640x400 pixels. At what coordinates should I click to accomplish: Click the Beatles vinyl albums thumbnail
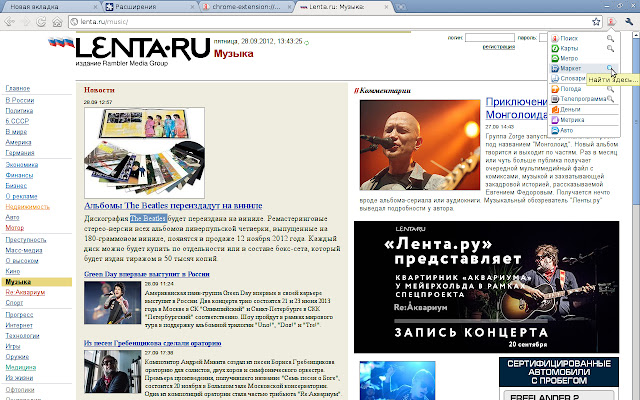[x=144, y=153]
